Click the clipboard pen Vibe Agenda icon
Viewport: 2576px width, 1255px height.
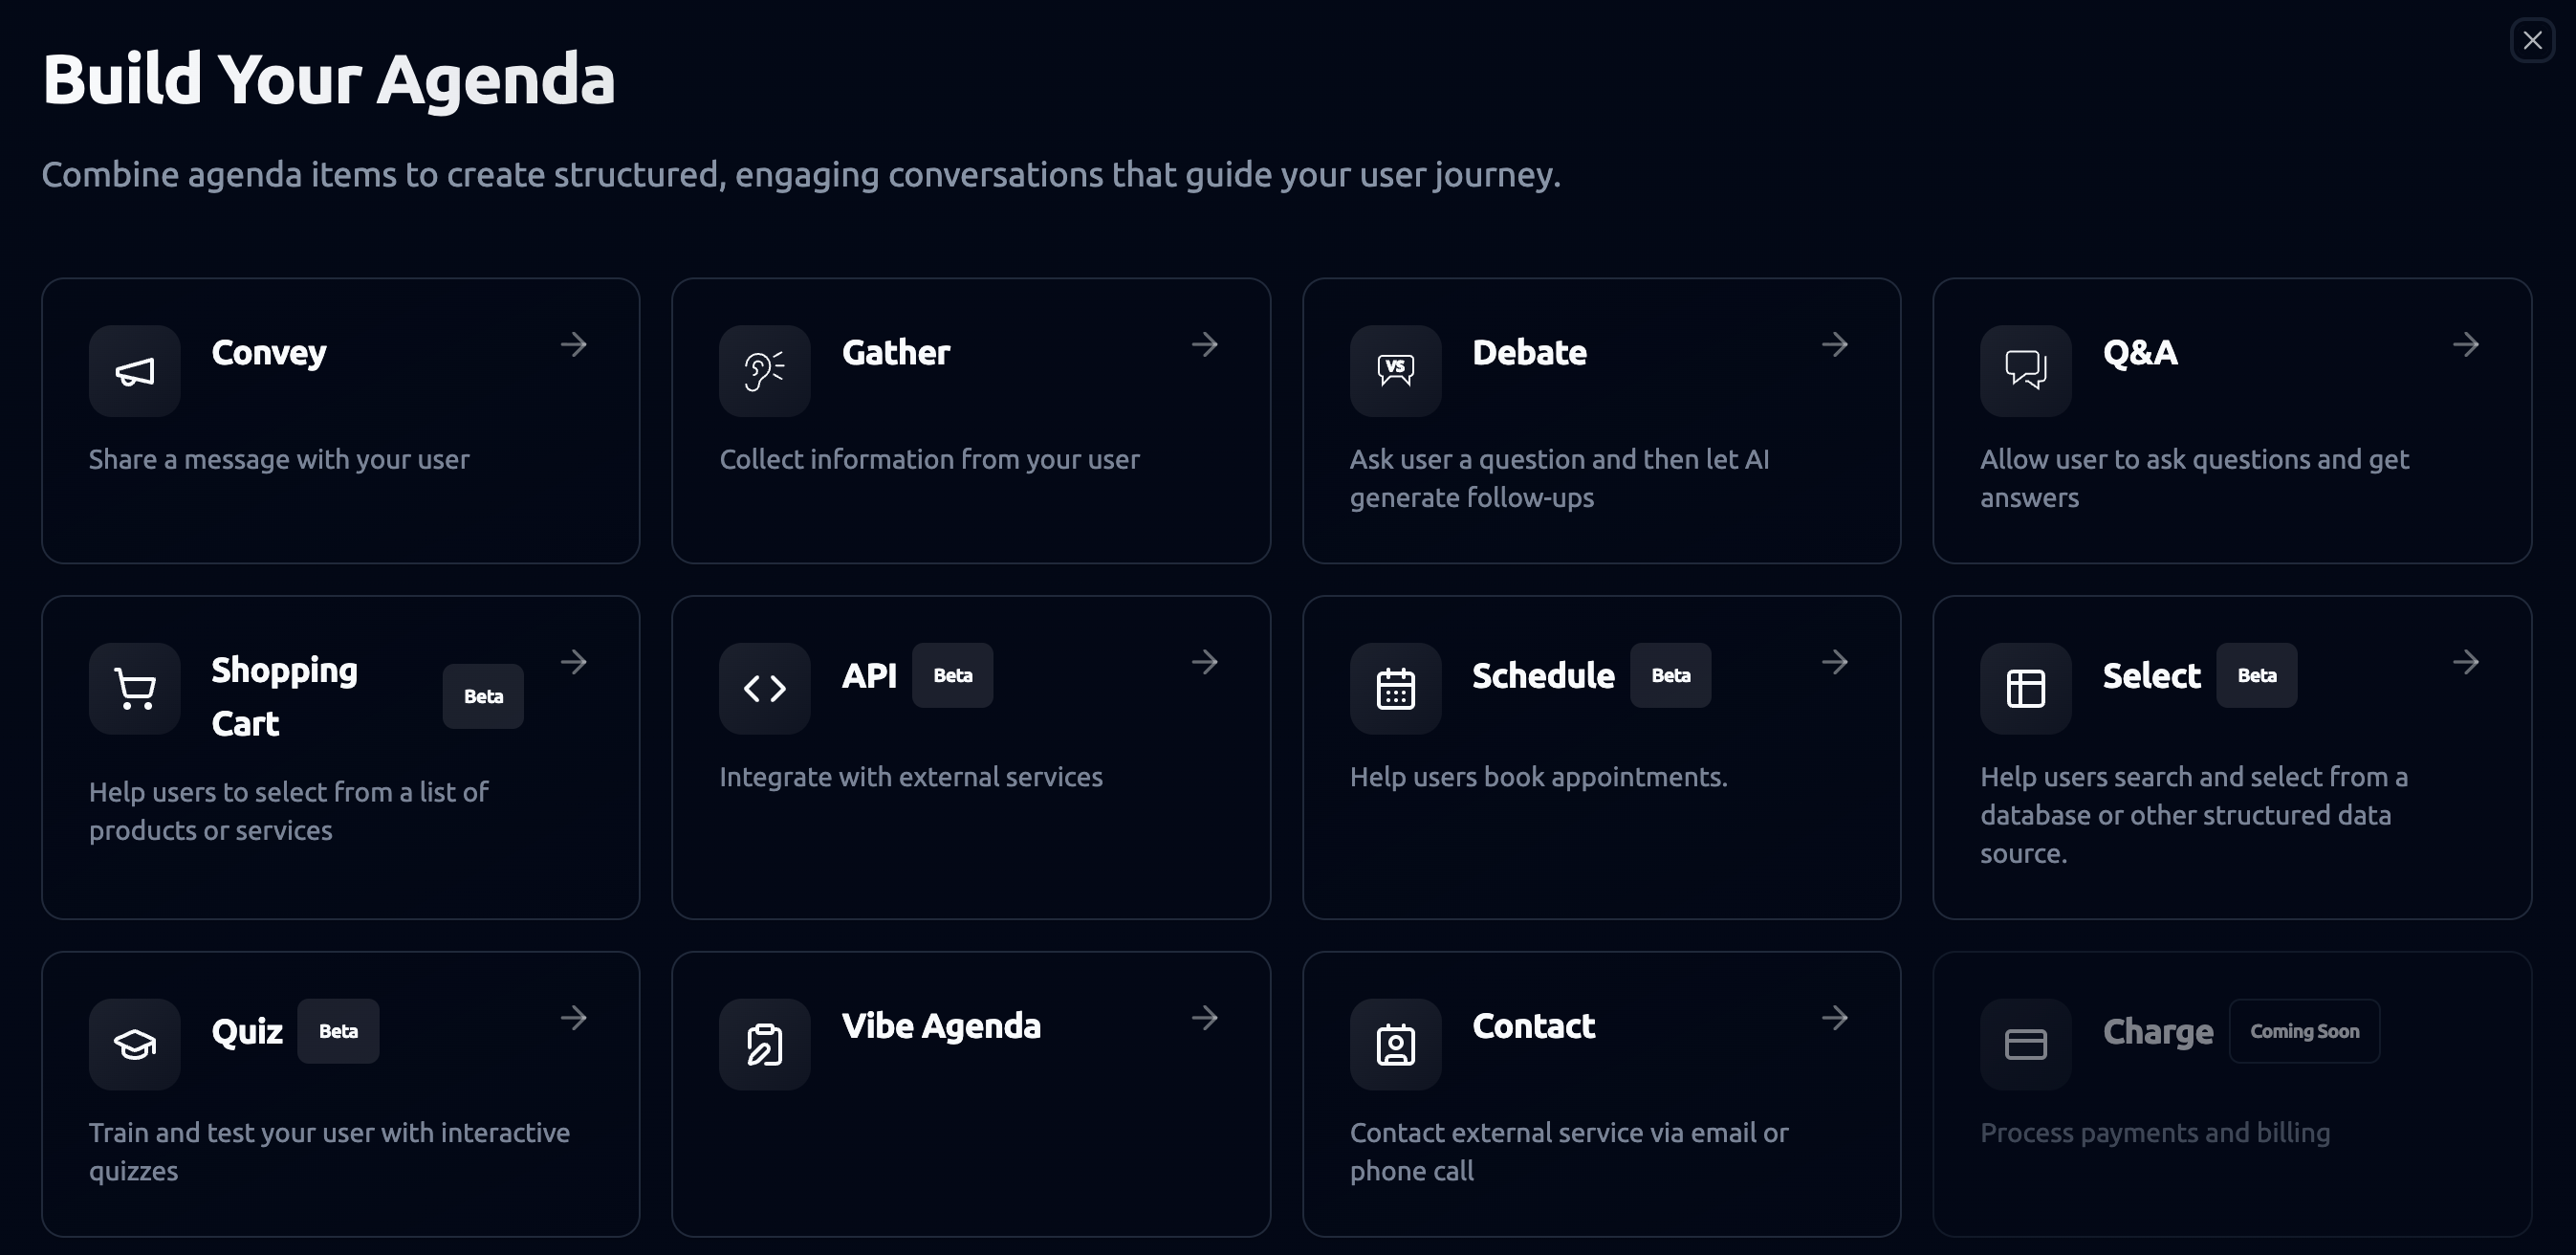point(764,1045)
